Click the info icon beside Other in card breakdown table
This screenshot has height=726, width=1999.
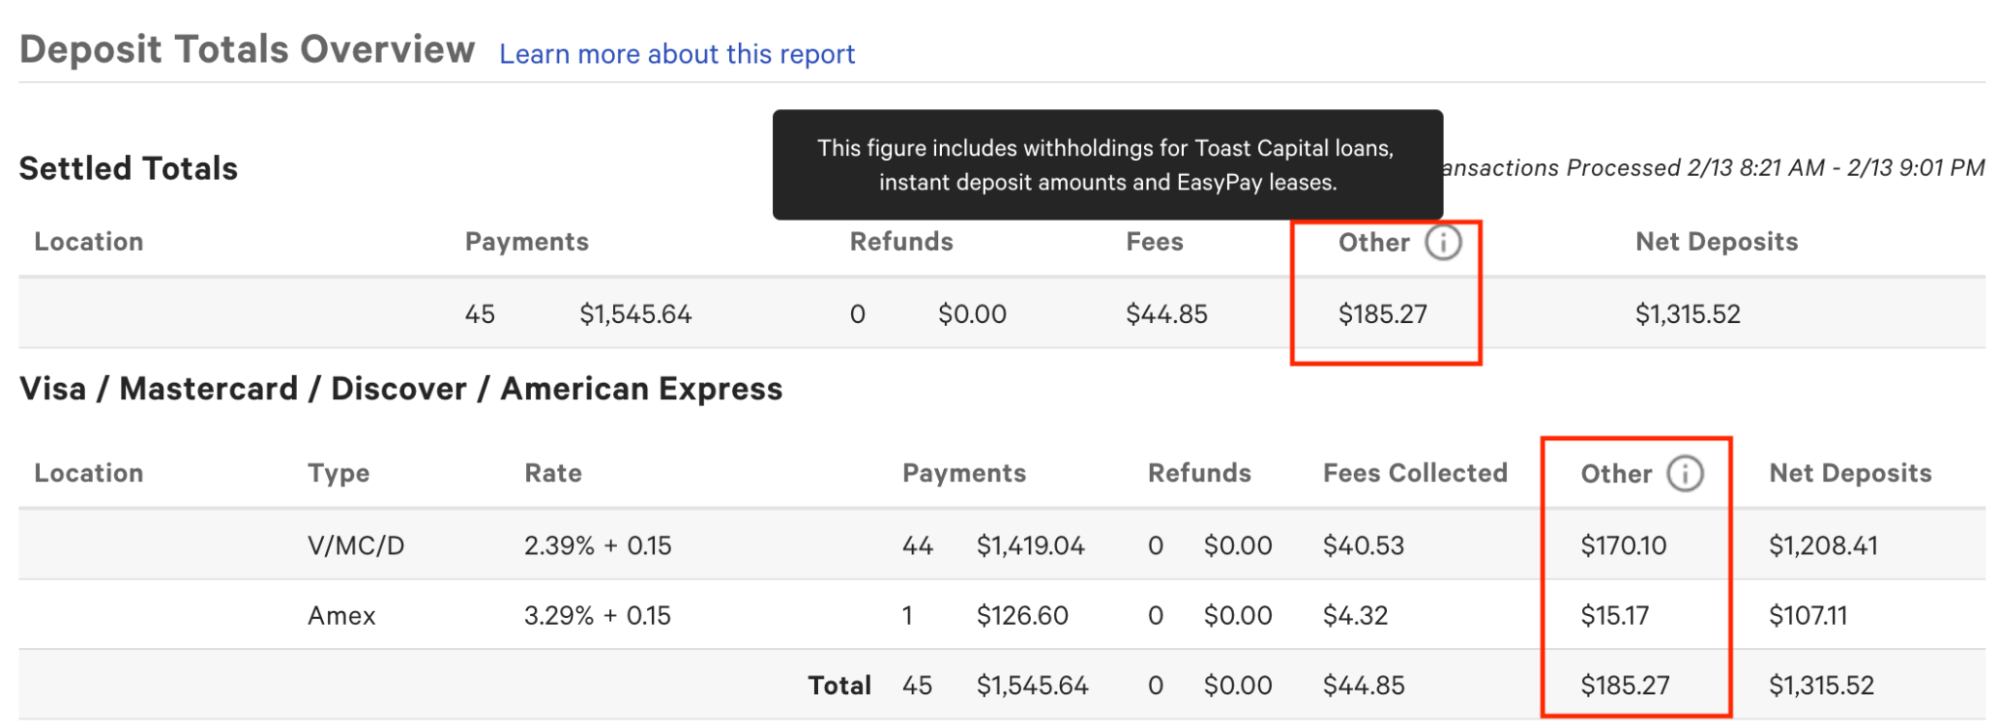(1684, 475)
